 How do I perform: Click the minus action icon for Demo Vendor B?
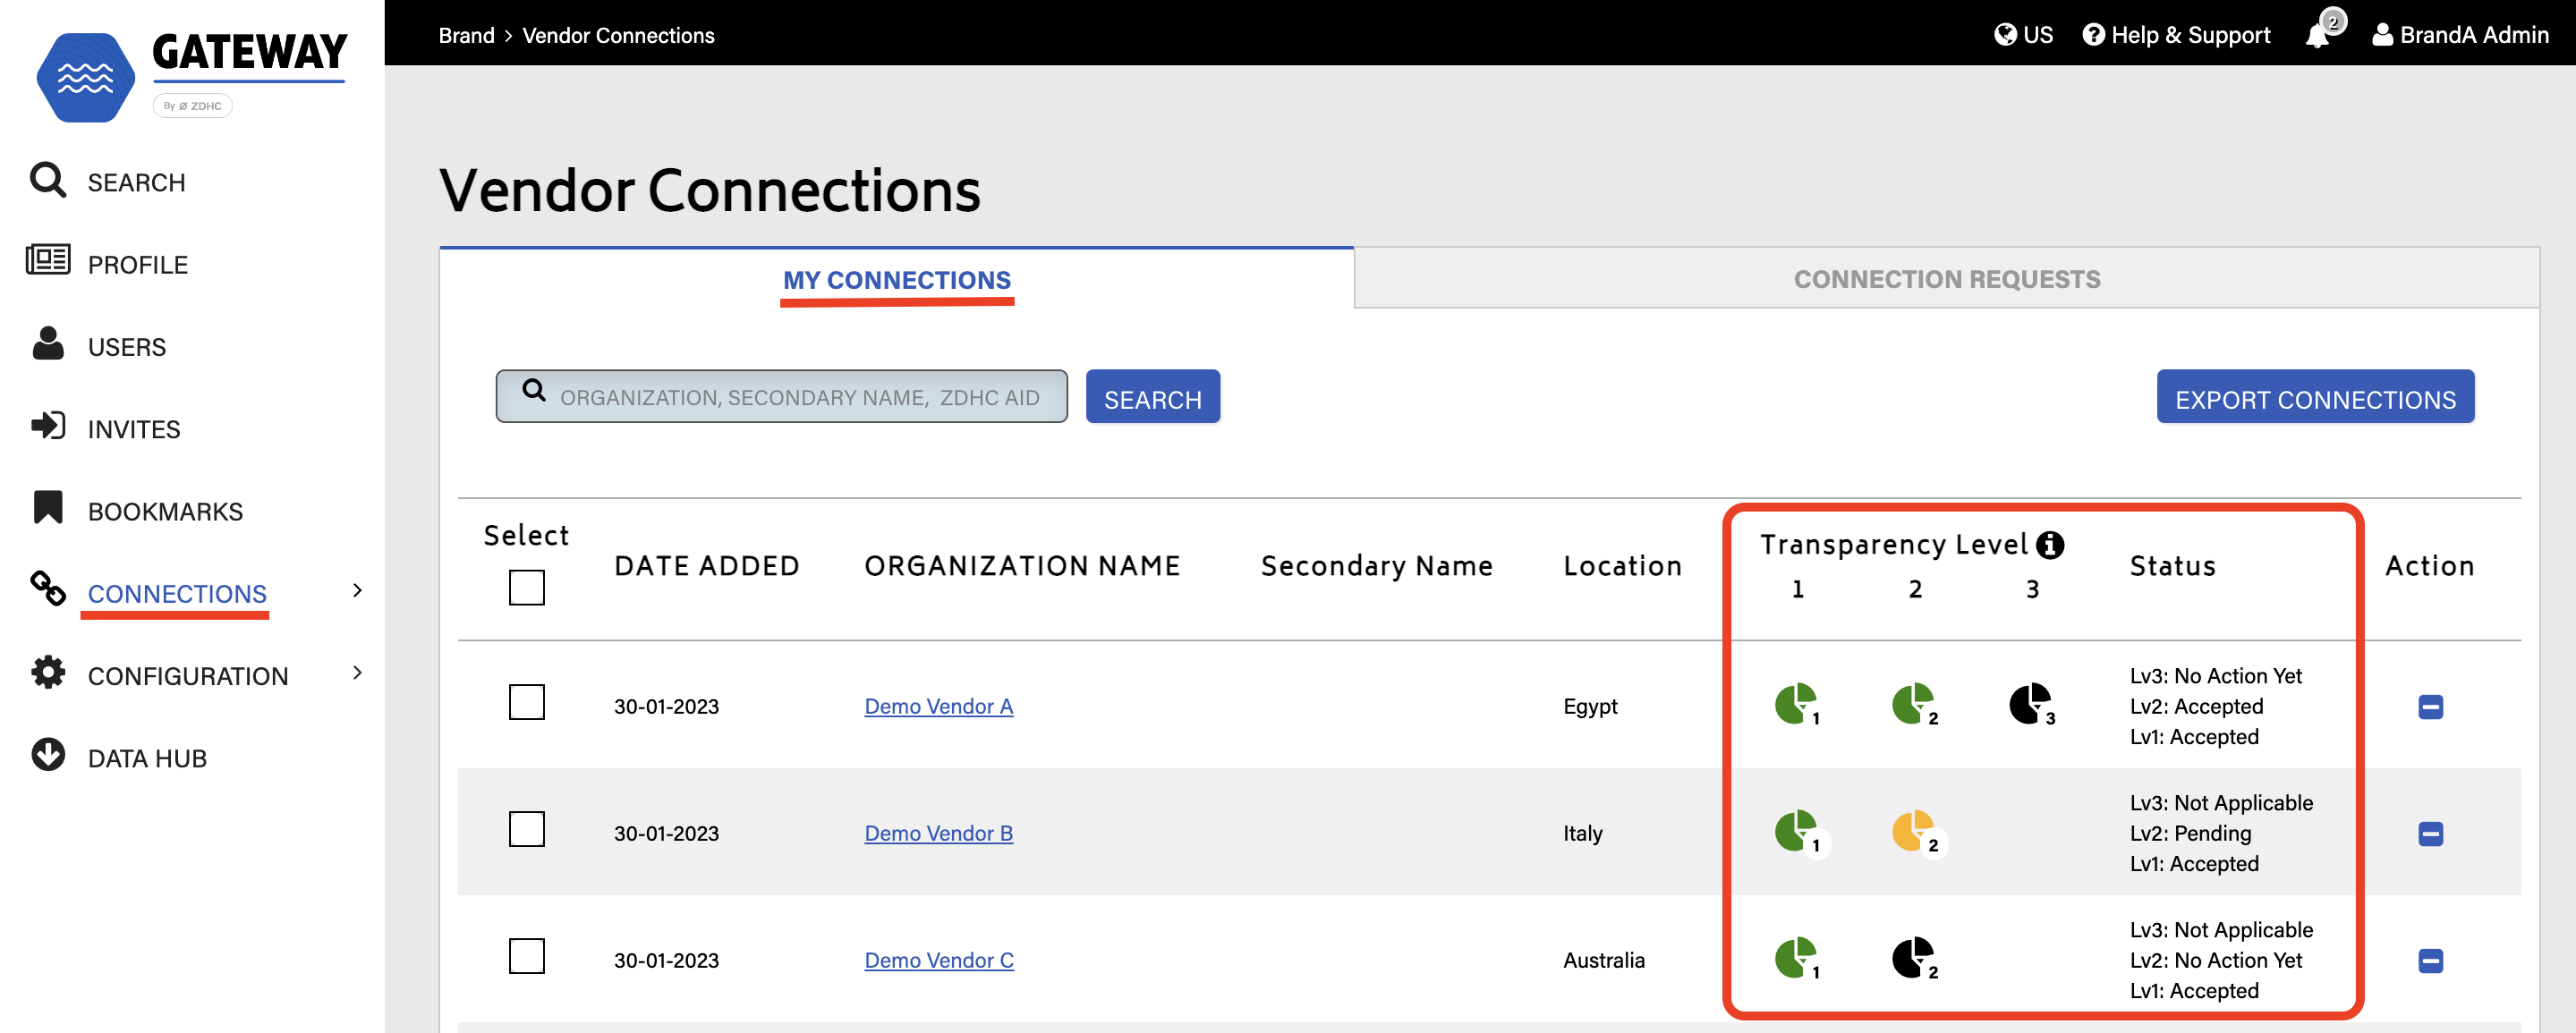(2430, 834)
